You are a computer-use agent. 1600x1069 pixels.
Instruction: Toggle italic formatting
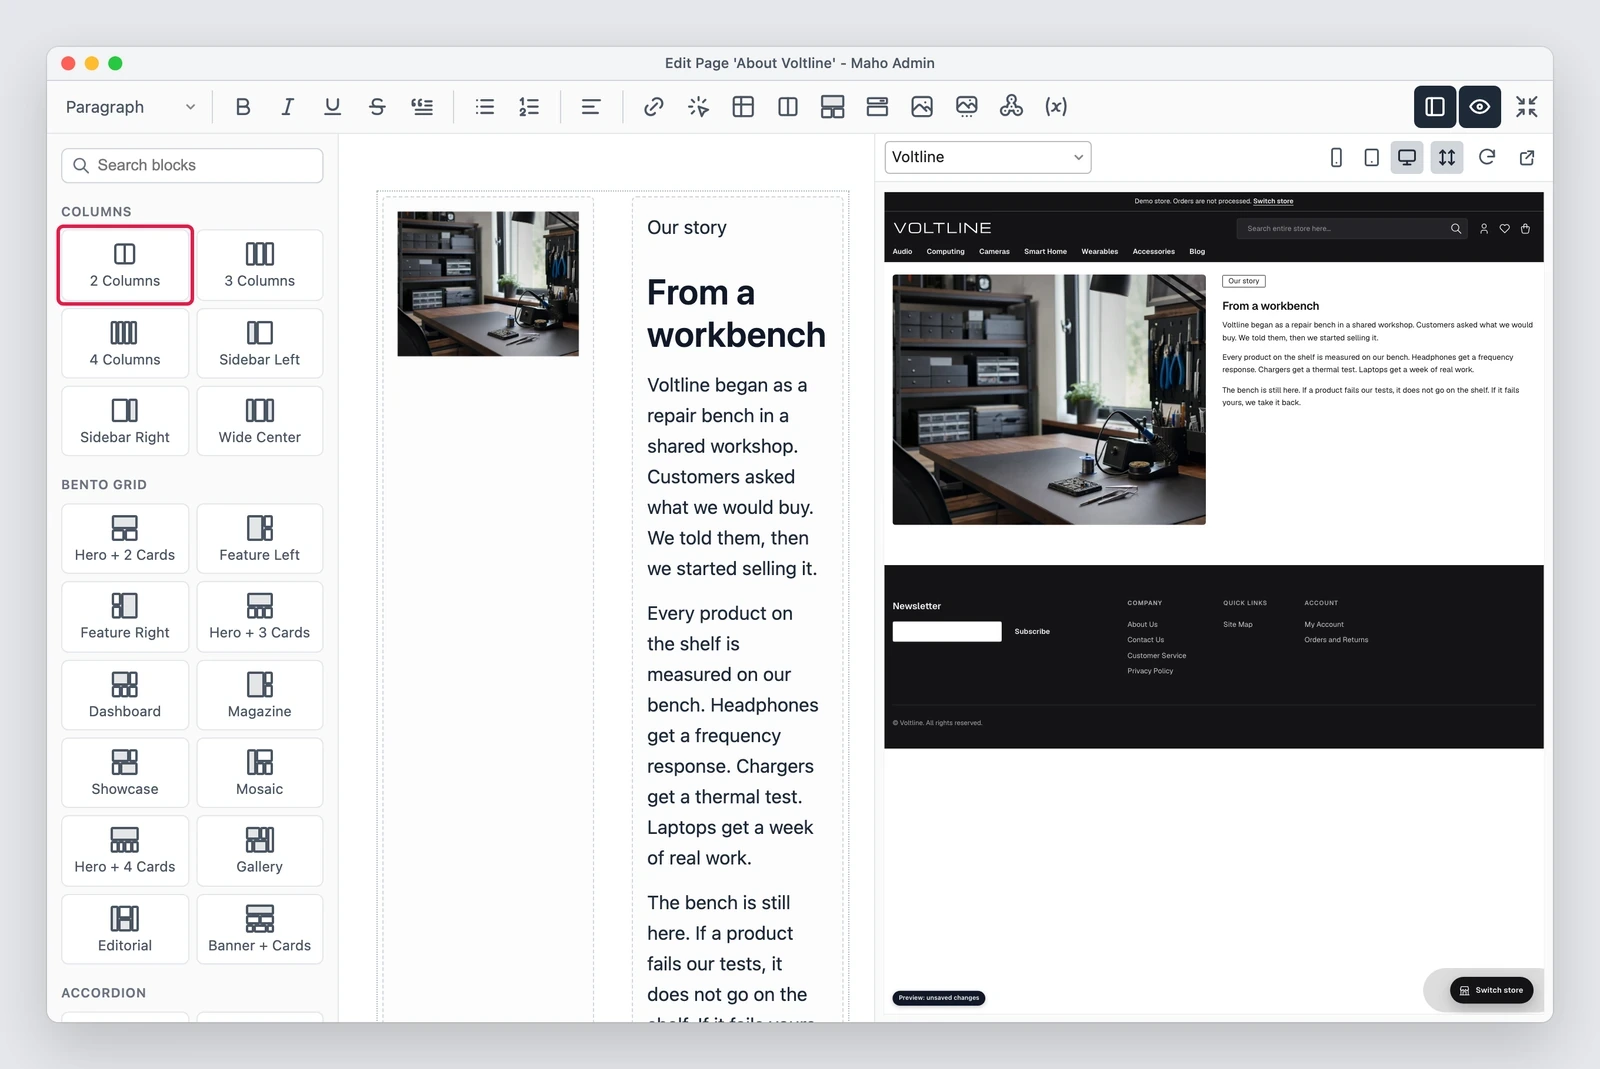tap(288, 107)
